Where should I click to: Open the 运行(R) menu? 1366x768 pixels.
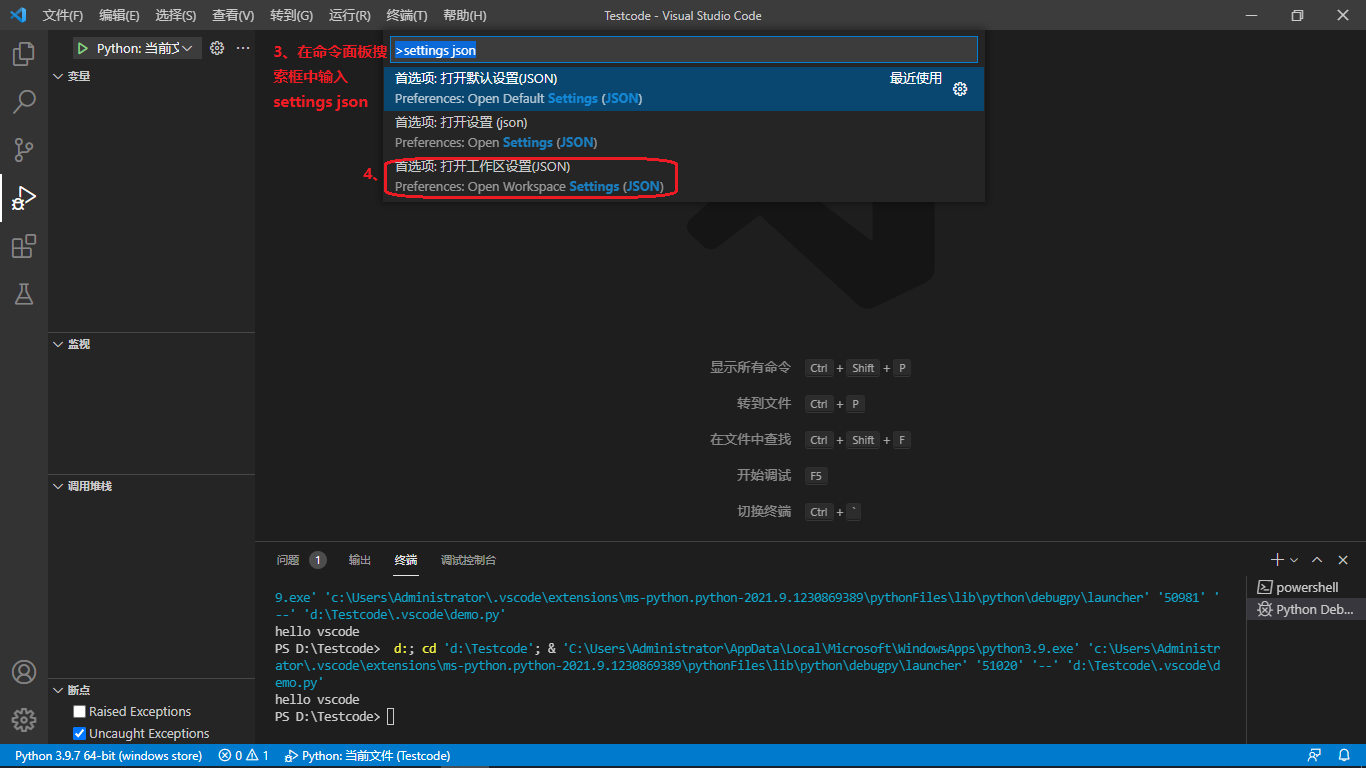click(x=349, y=15)
